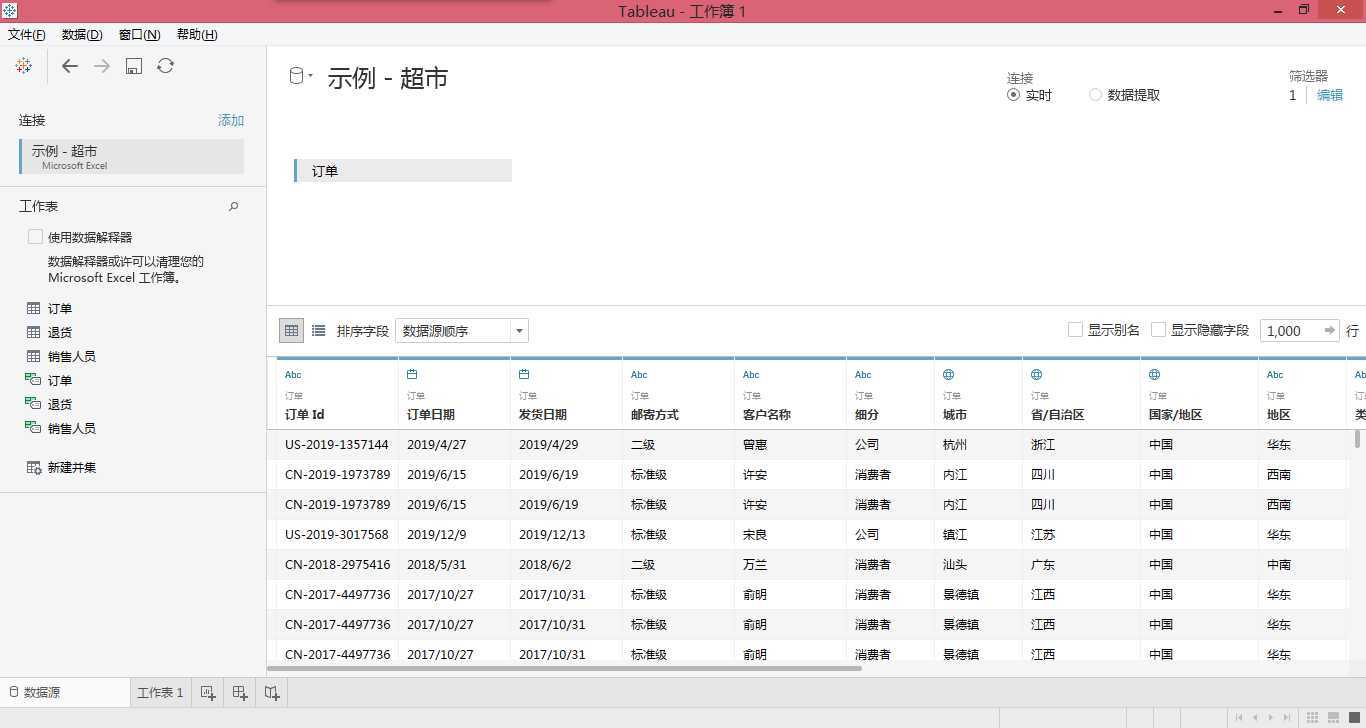Click the 示例 - 超市 data source title

tap(388, 78)
